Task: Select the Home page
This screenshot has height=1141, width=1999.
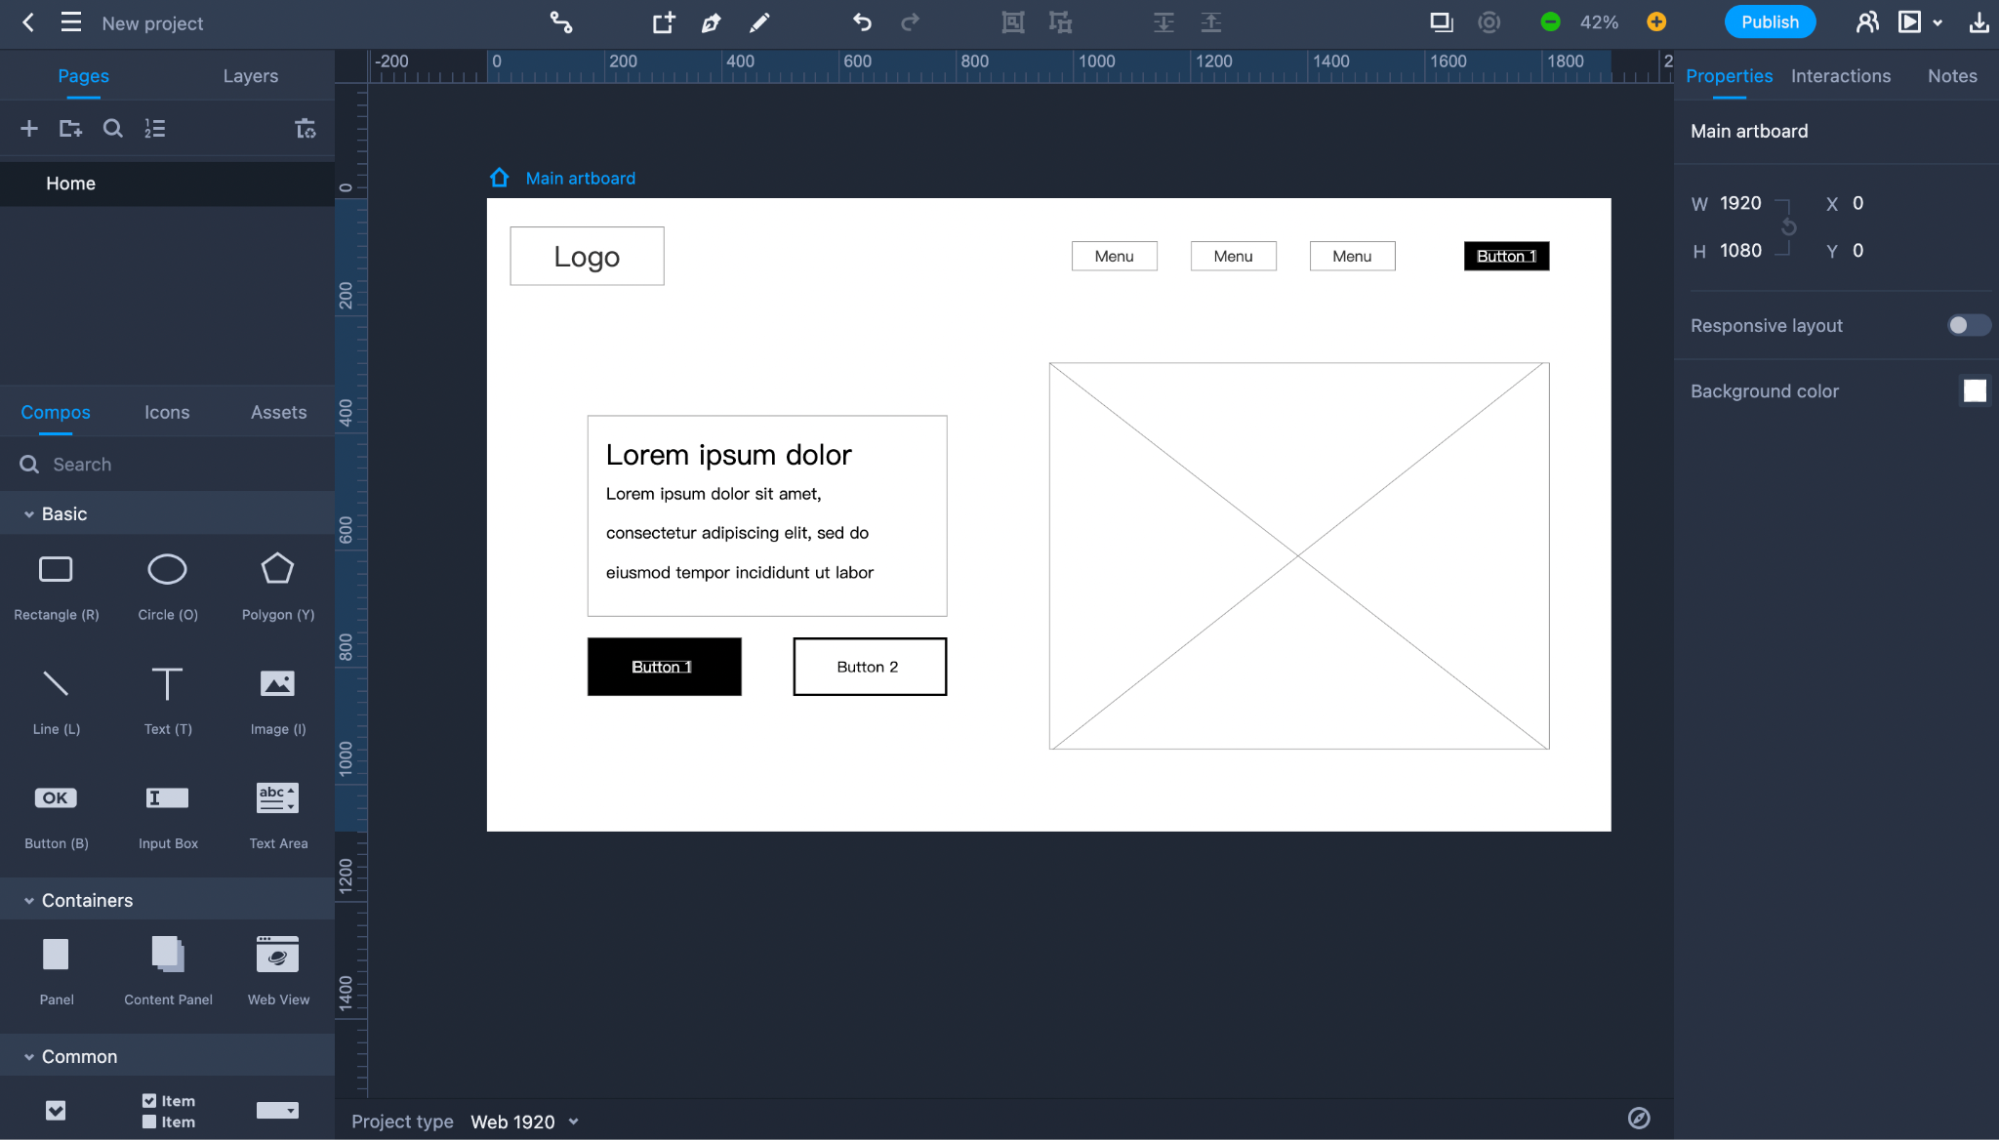Action: click(167, 183)
